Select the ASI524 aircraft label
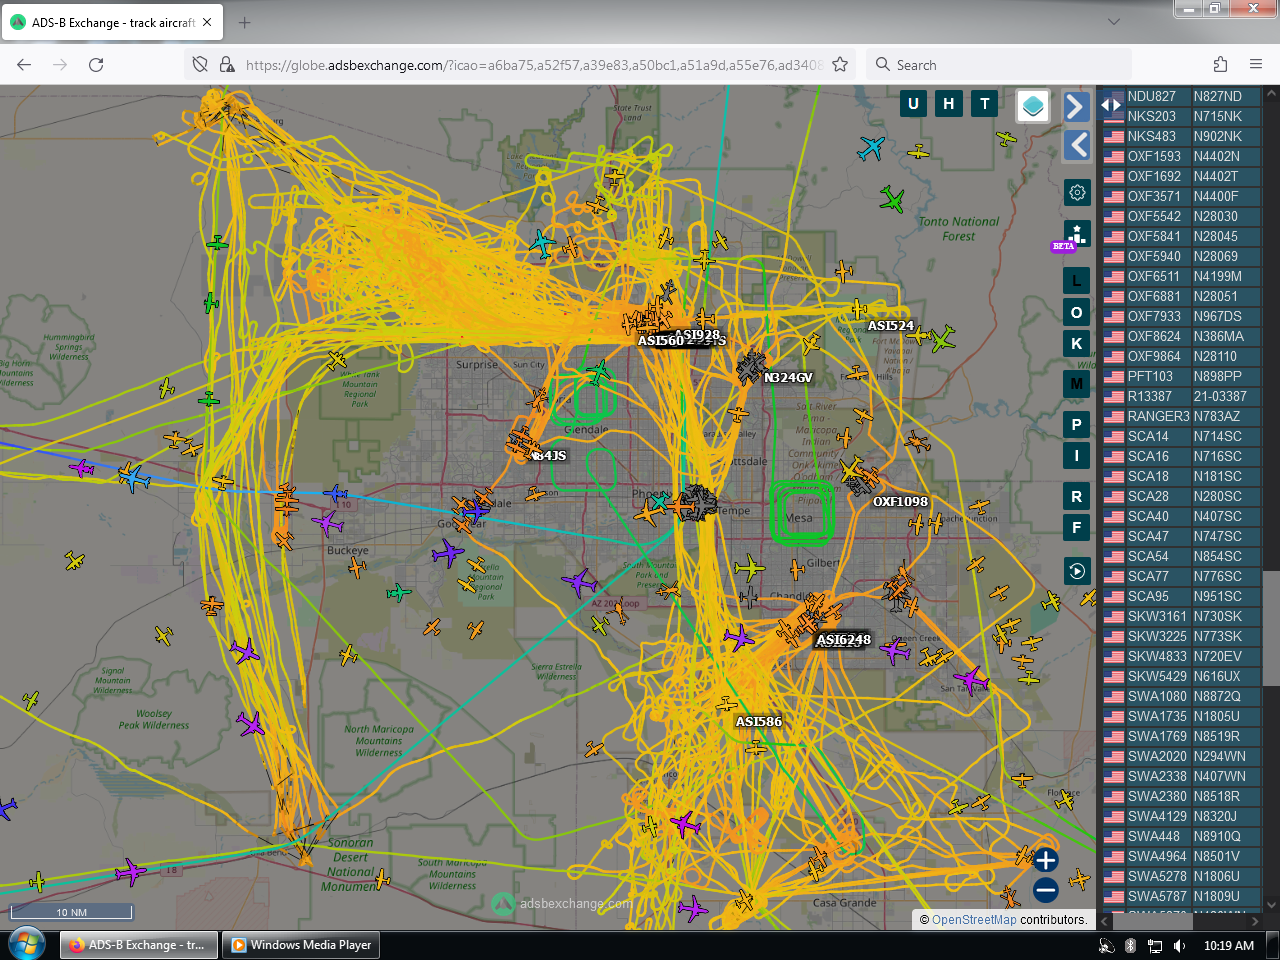 click(x=891, y=326)
